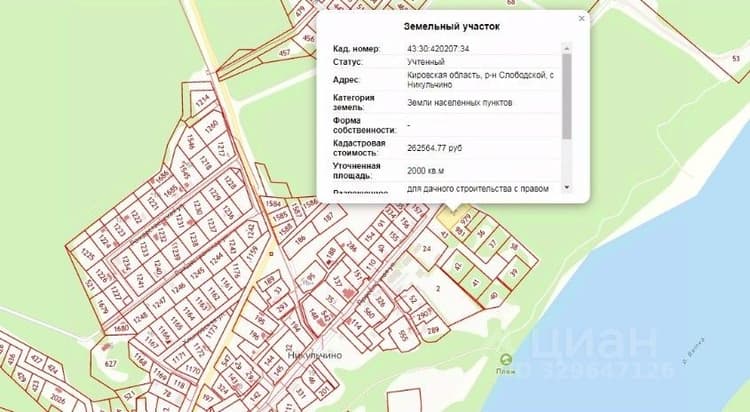
Task: Click the Форма собственности label
Action: point(365,125)
